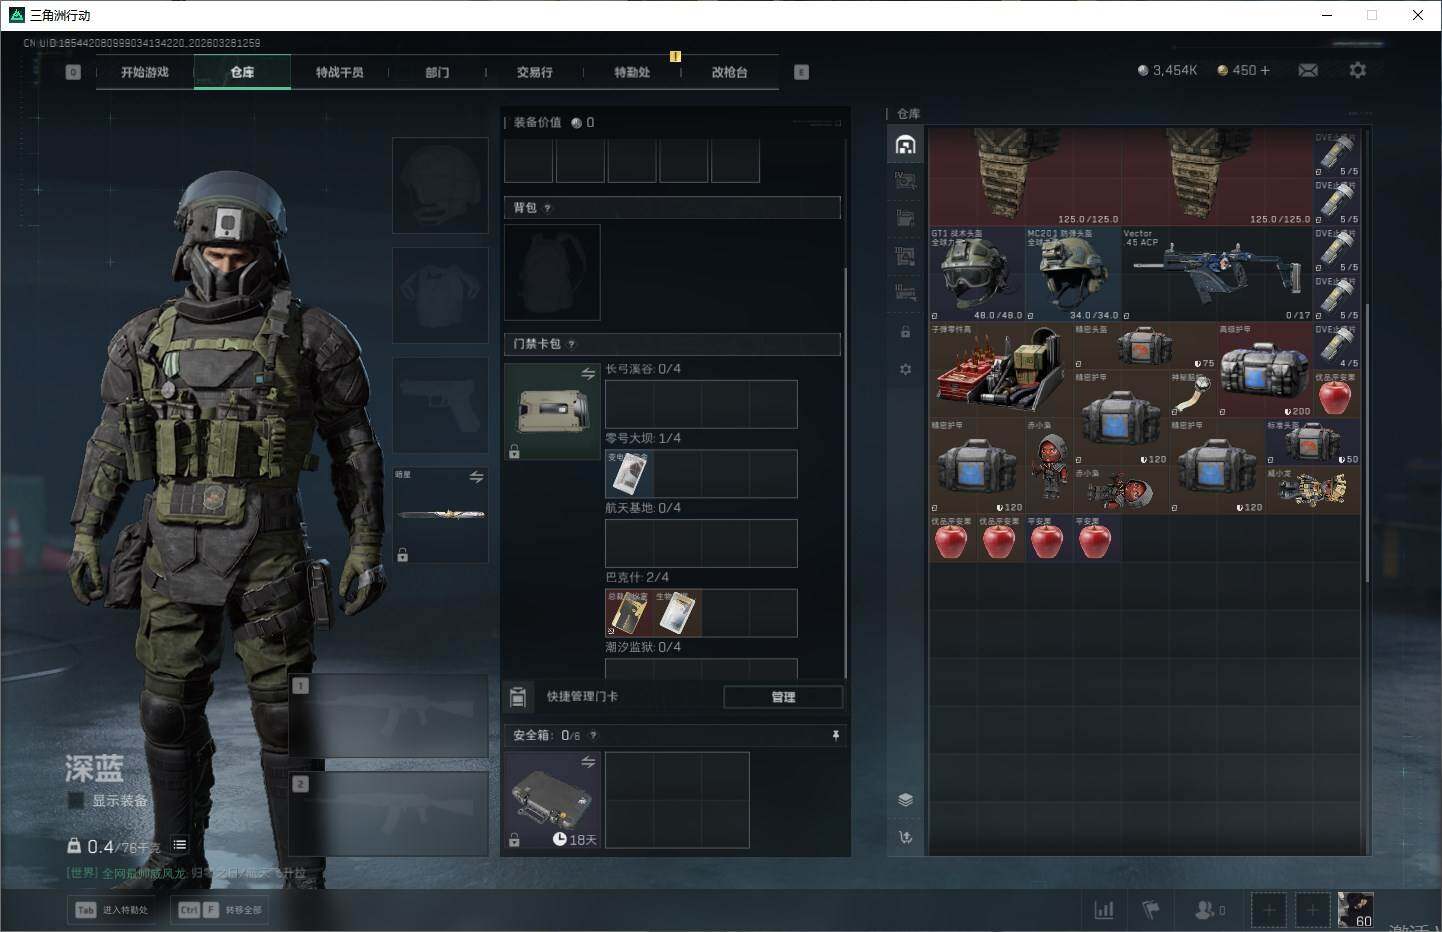Click the empty helmet equipment slot
Viewport: 1442px width, 932px height.
(x=440, y=185)
